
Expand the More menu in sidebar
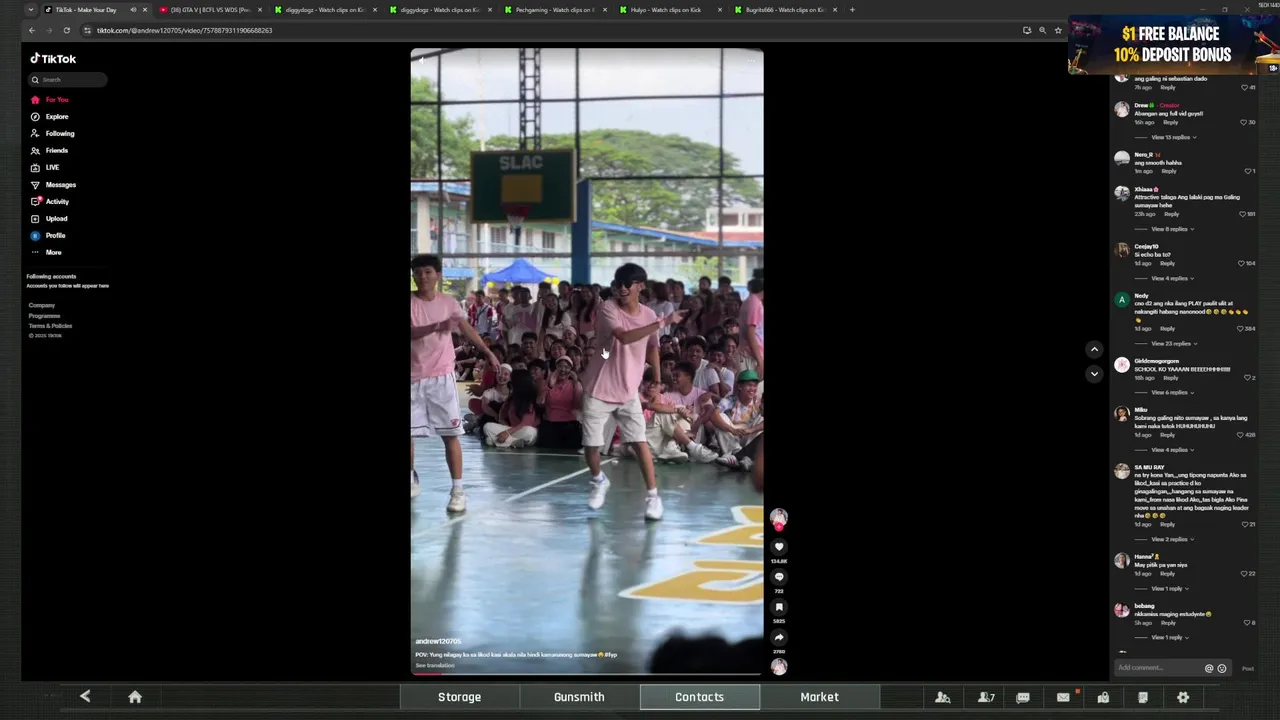click(46, 253)
